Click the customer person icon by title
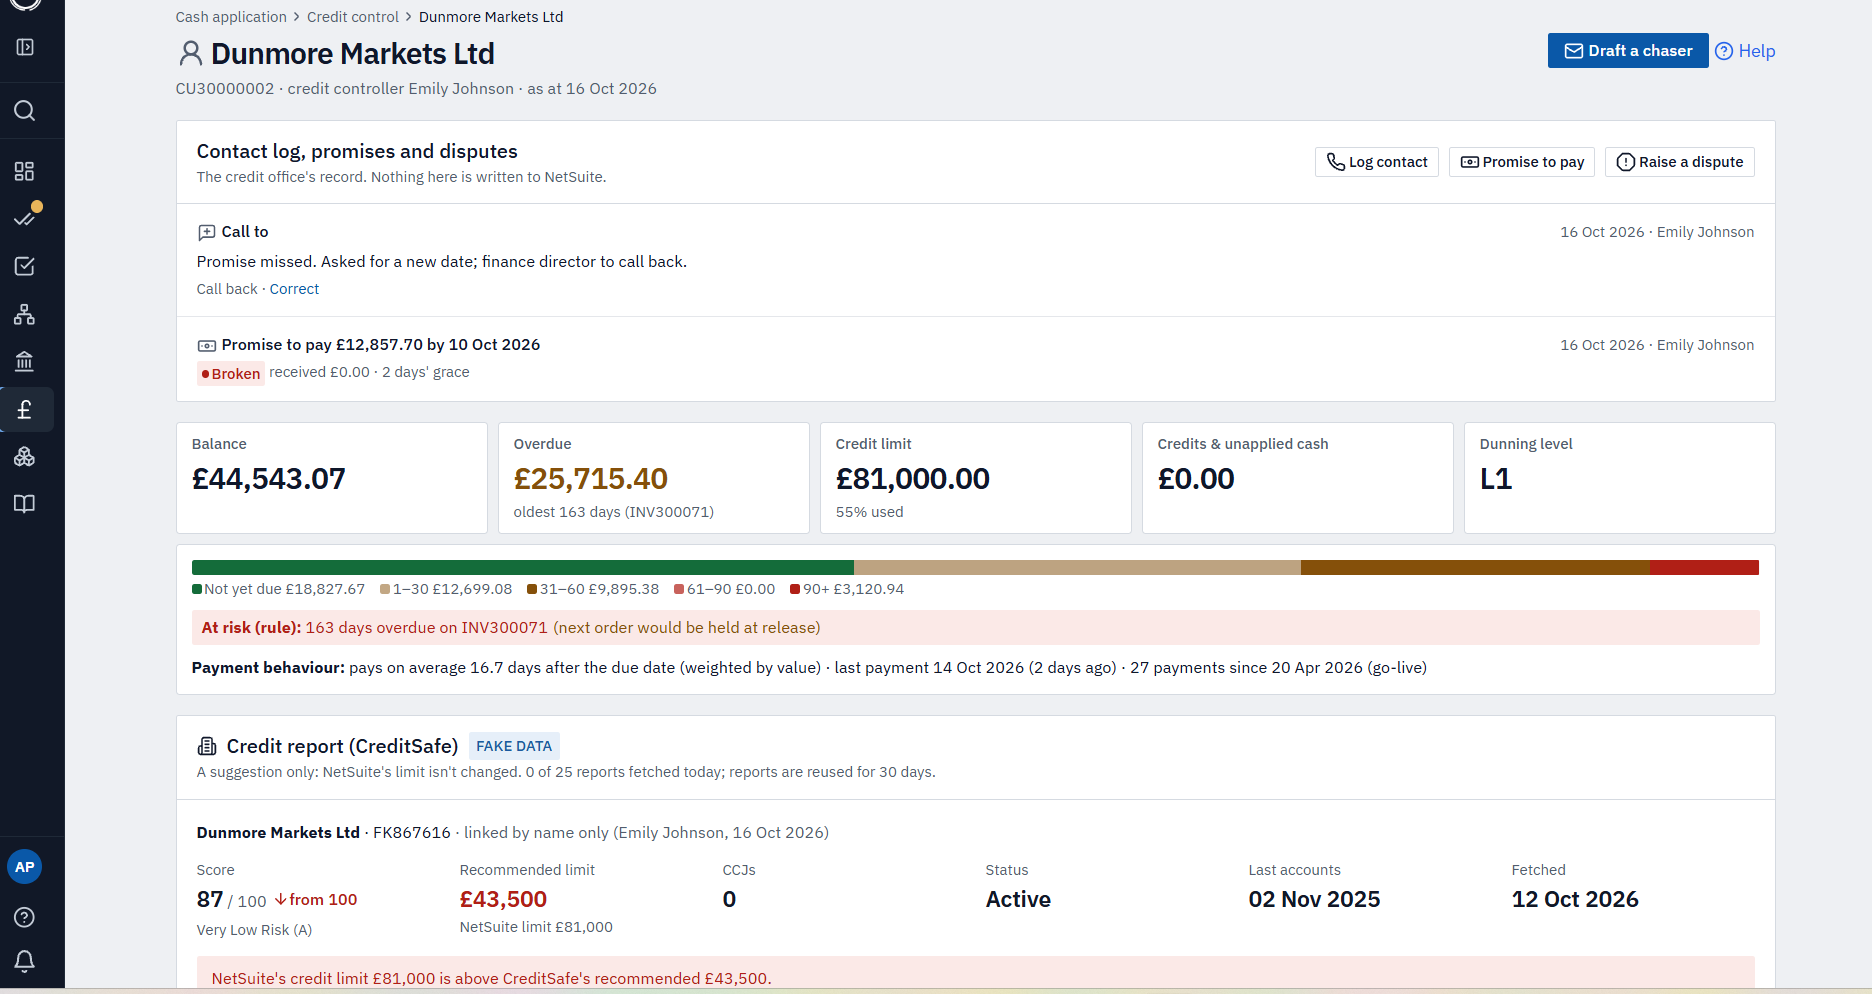Screen dimensions: 1872x994 [190, 53]
